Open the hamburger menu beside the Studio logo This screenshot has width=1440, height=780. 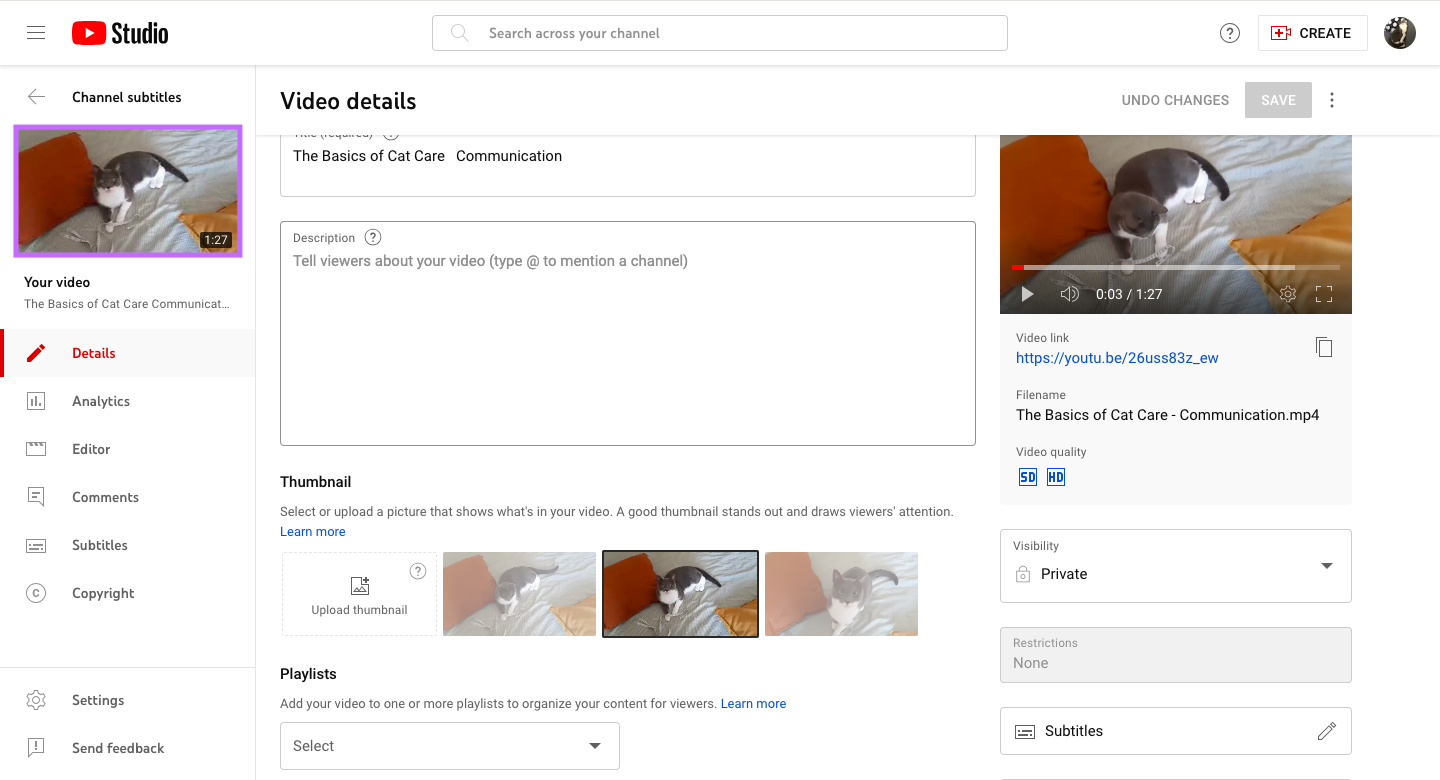click(36, 32)
